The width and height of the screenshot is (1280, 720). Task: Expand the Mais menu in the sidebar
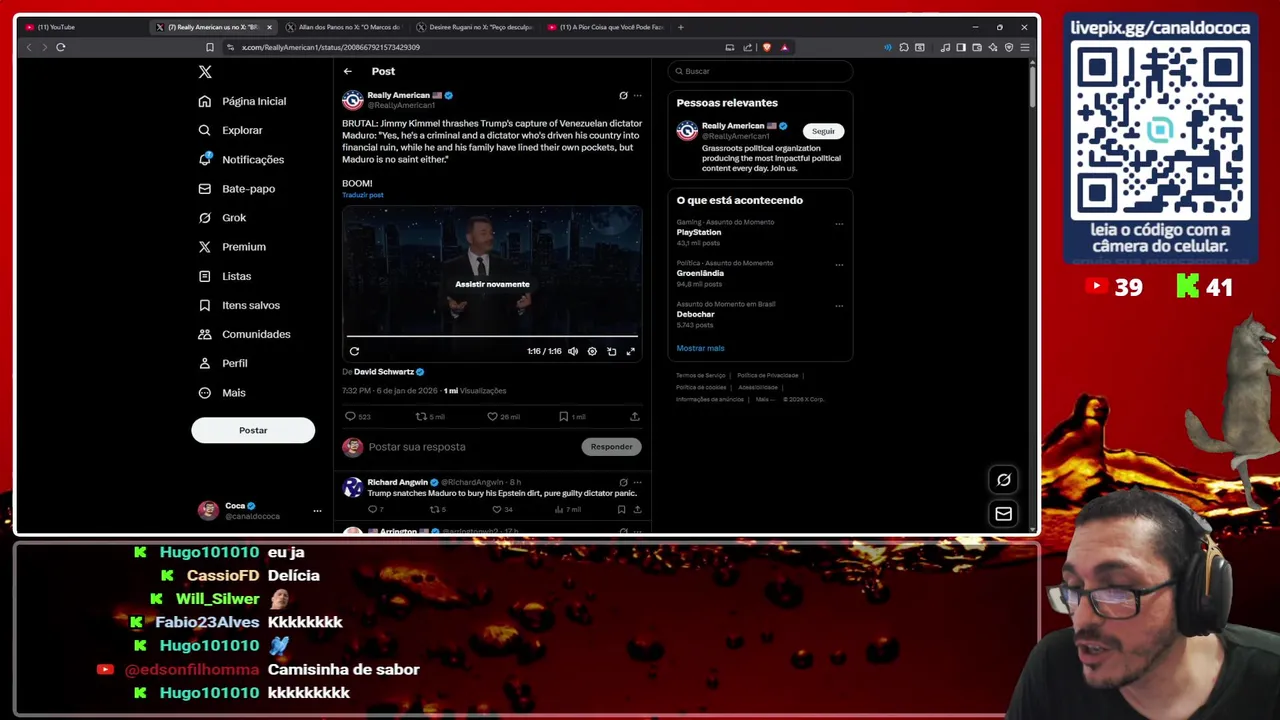(222, 392)
